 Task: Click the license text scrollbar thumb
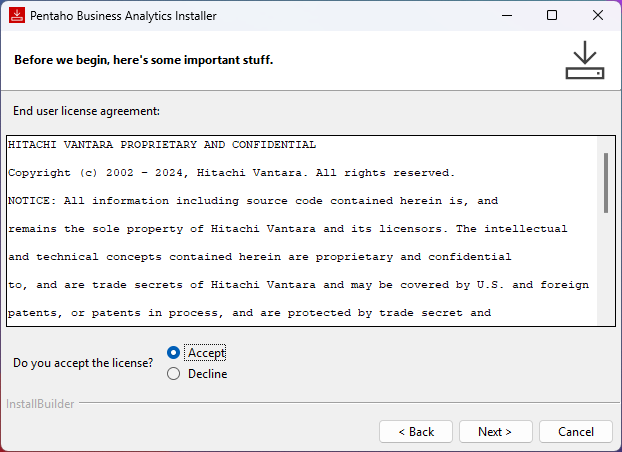[605, 182]
